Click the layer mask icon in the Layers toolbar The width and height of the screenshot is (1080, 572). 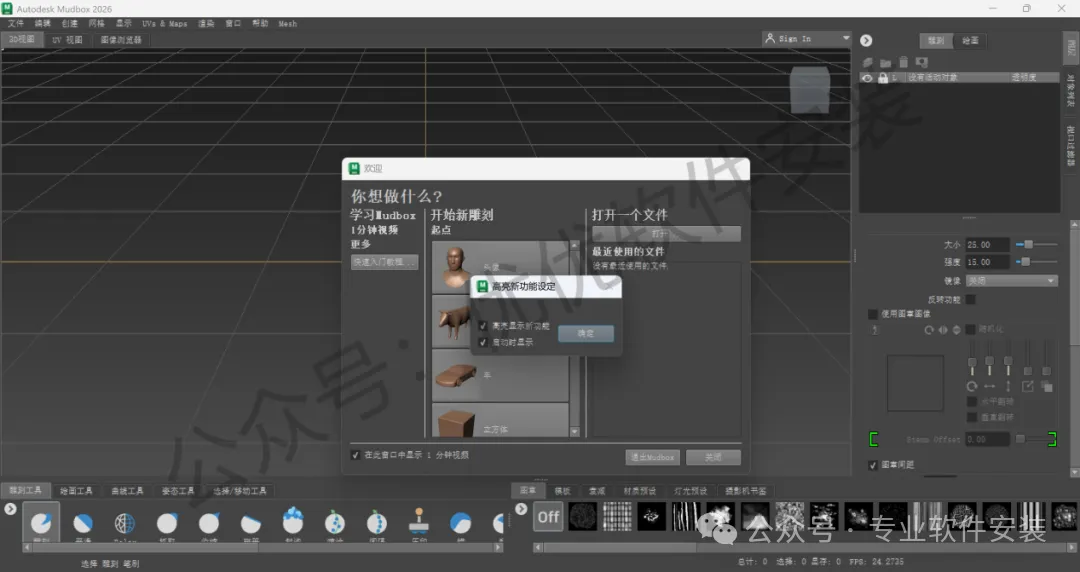(x=921, y=63)
